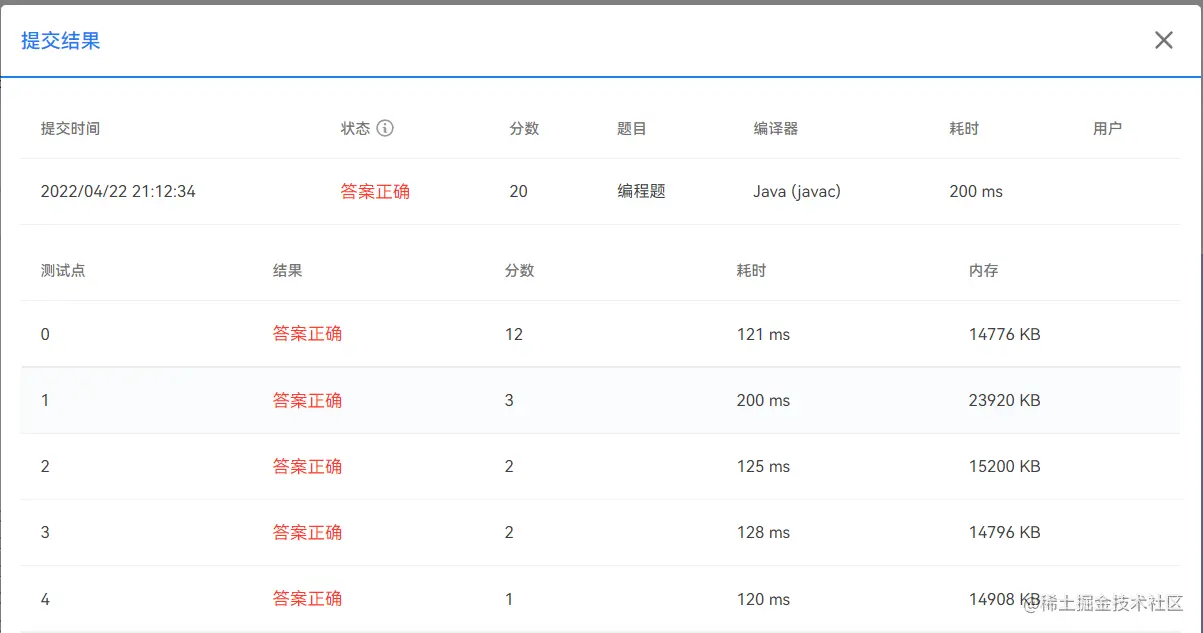Select test point 0 row number

pyautogui.click(x=45, y=334)
